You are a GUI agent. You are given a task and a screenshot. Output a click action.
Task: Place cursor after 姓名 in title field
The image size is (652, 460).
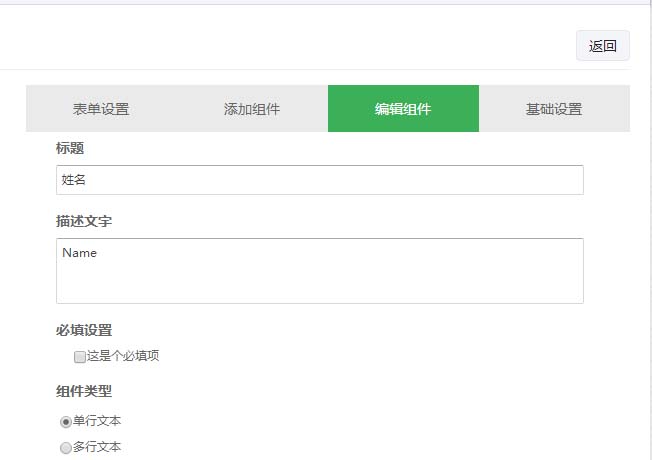pyautogui.click(x=89, y=180)
